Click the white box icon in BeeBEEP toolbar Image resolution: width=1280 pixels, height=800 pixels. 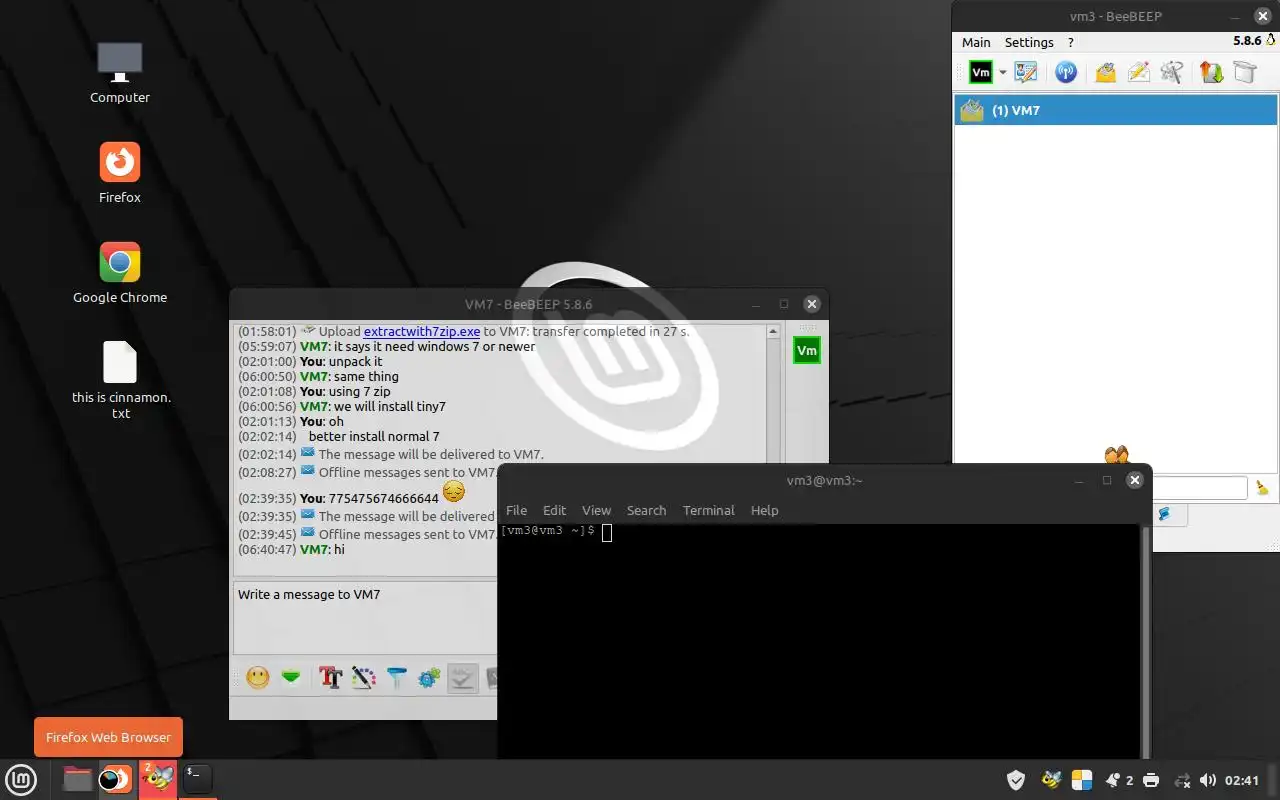pyautogui.click(x=1244, y=72)
